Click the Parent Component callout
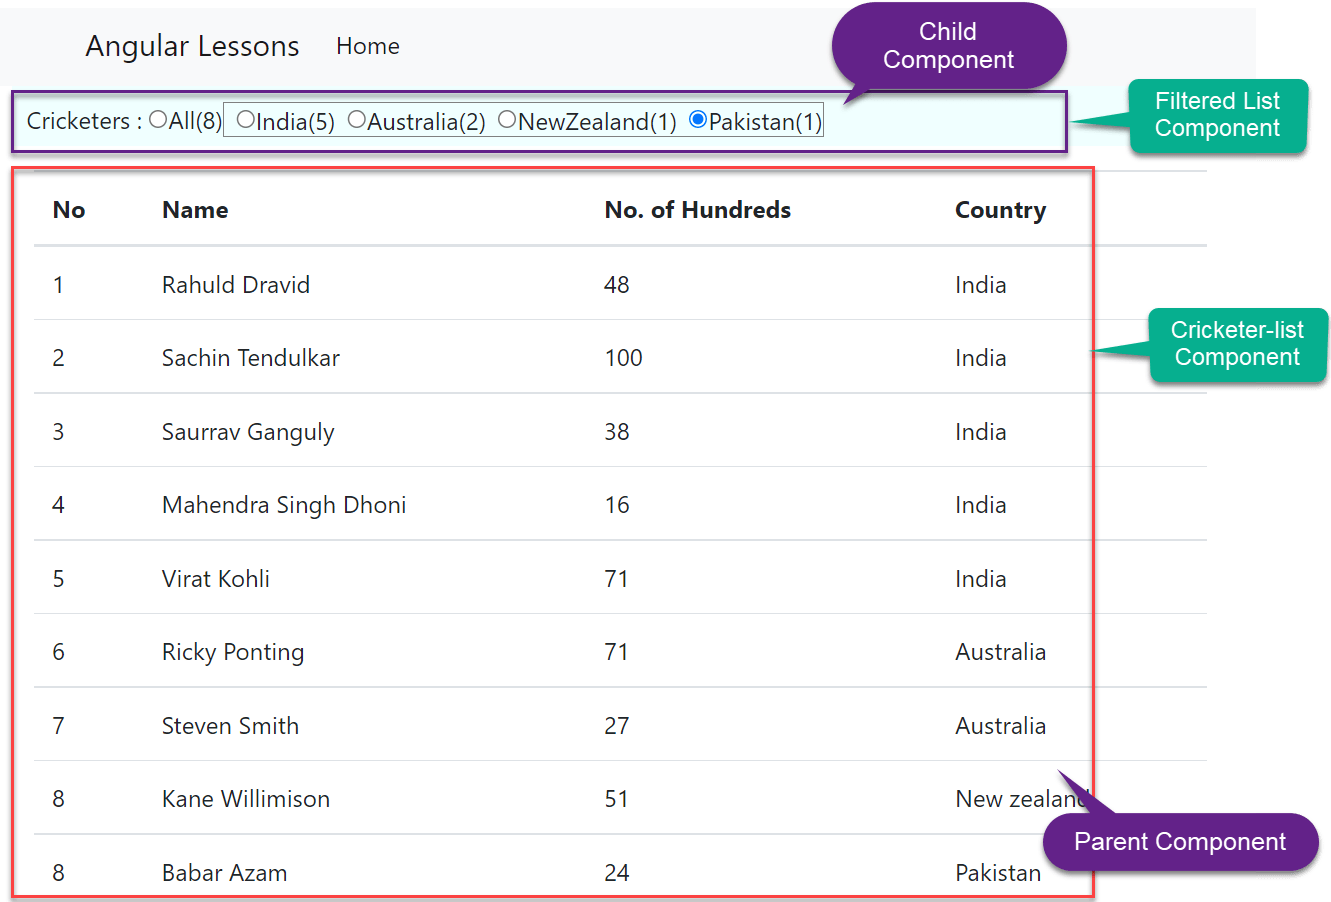 pos(1181,842)
